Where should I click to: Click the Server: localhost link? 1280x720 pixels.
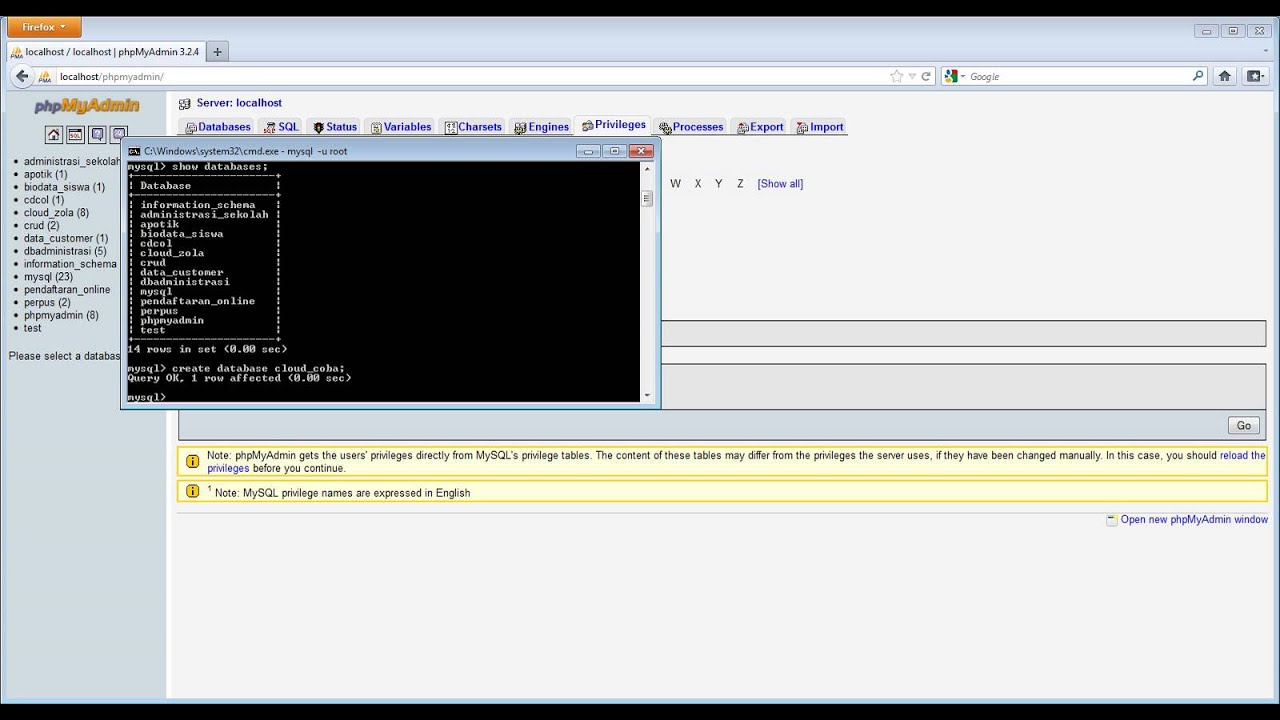[239, 103]
